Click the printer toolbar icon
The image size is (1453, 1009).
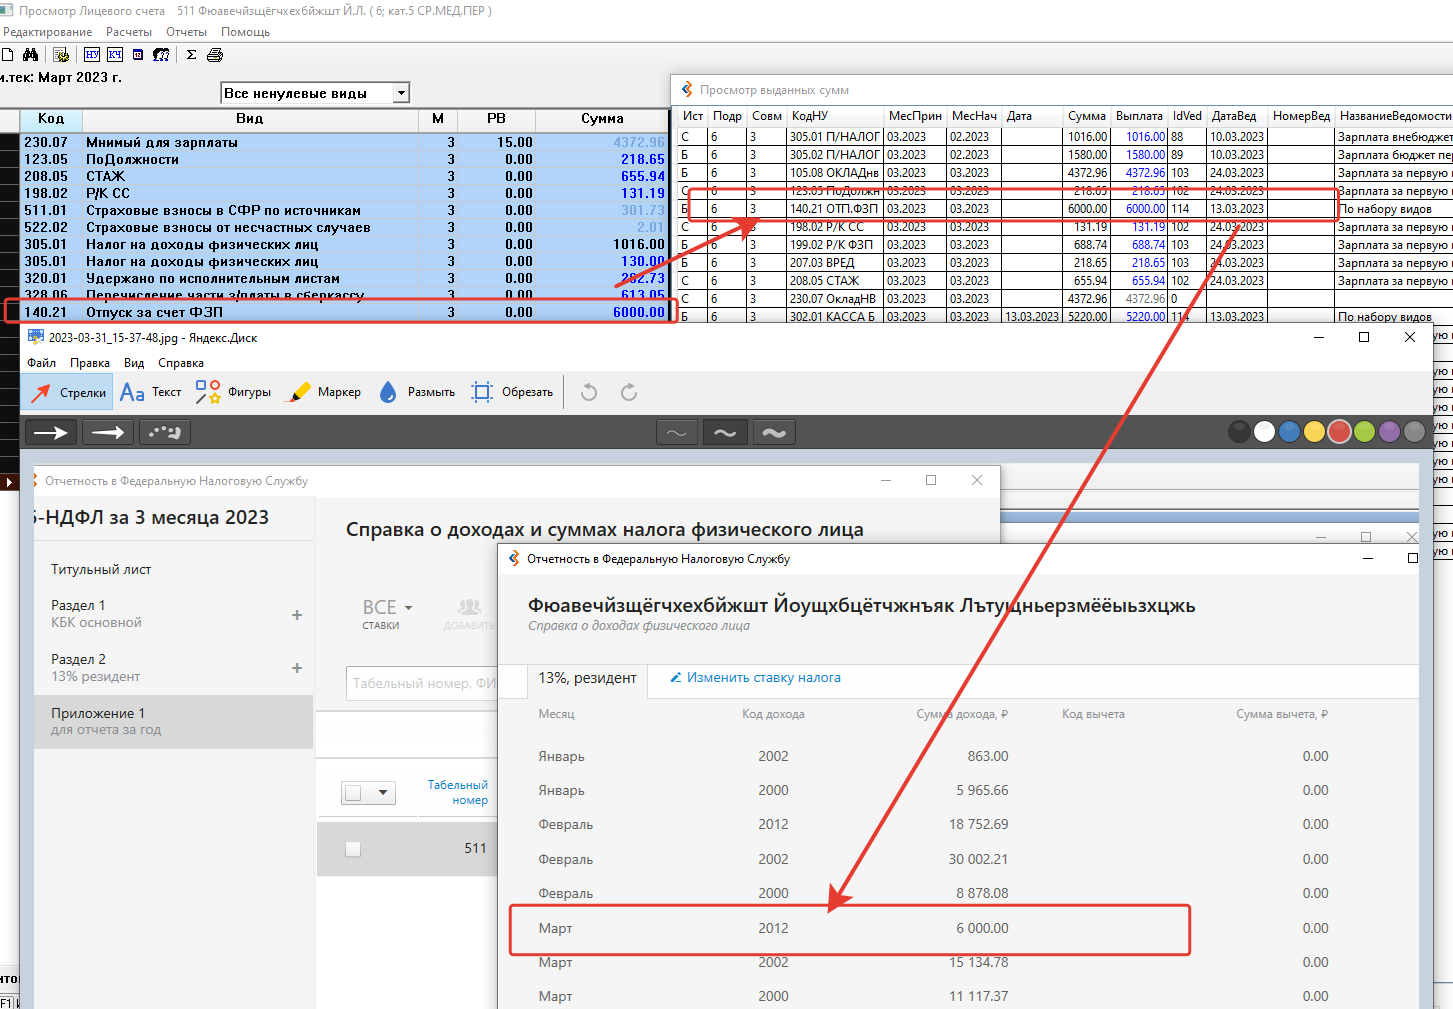pyautogui.click(x=214, y=55)
